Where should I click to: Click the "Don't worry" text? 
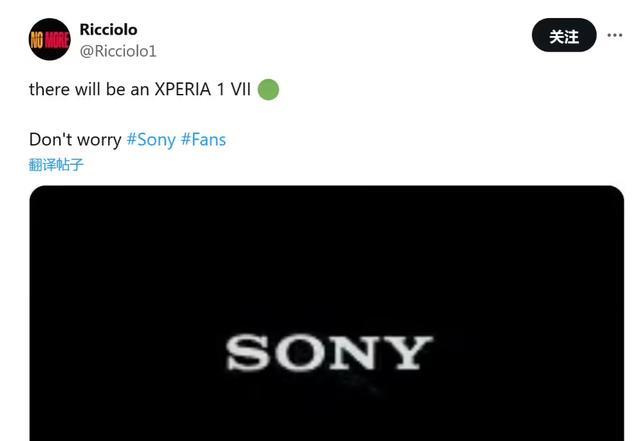75,140
